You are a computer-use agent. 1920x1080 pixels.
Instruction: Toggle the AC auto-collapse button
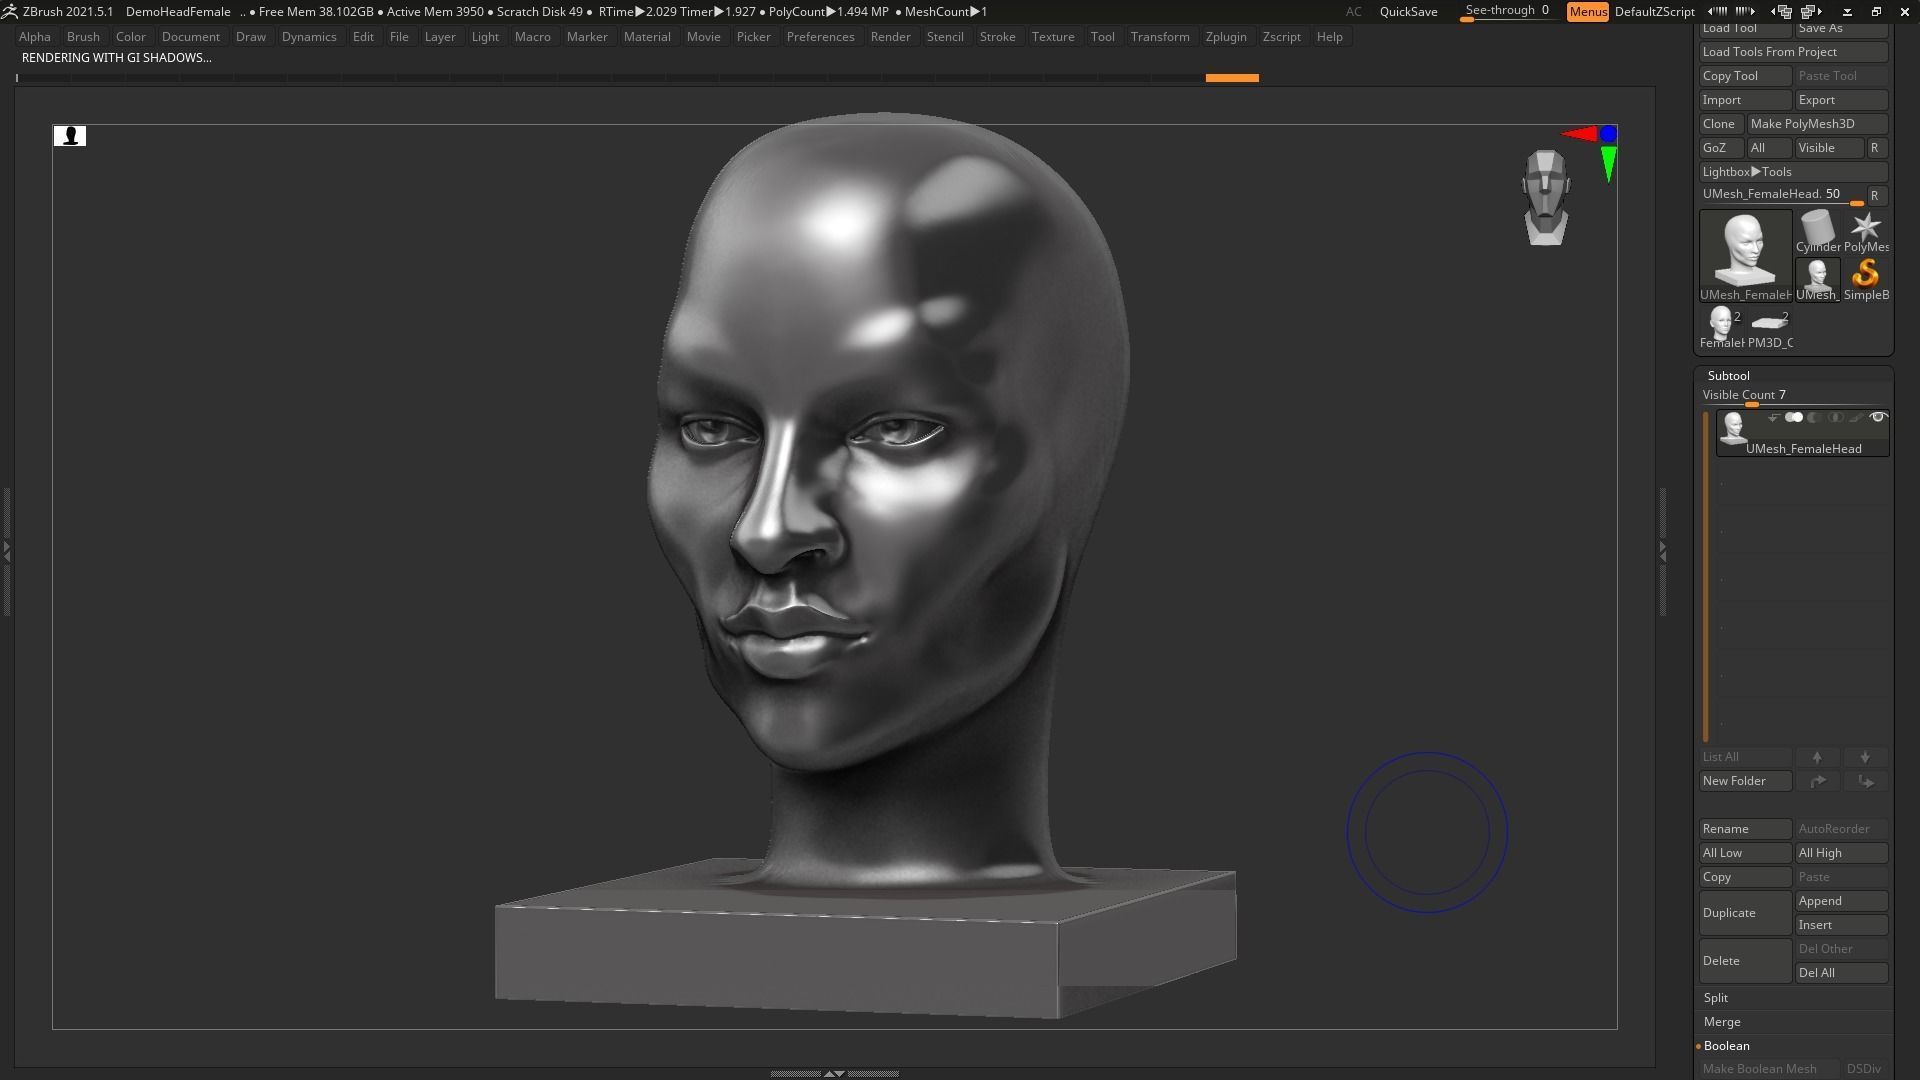[1353, 12]
